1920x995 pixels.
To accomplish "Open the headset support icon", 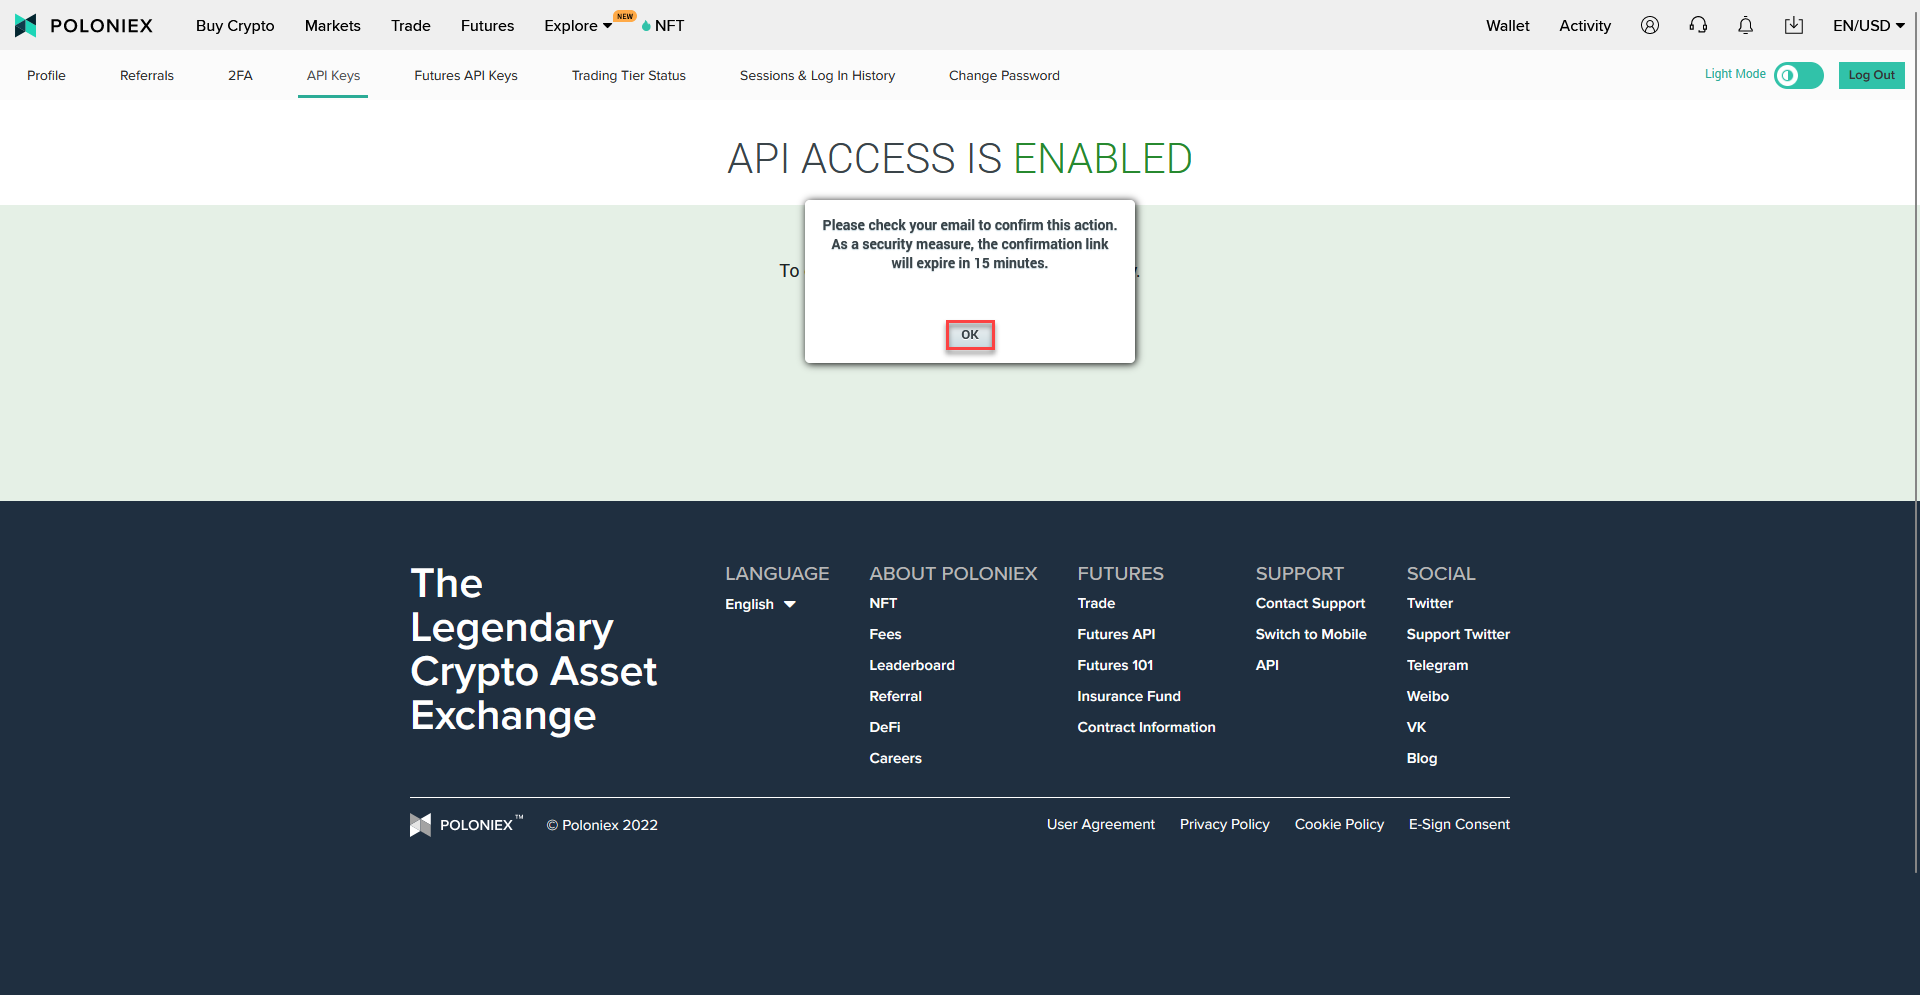I will coord(1698,25).
